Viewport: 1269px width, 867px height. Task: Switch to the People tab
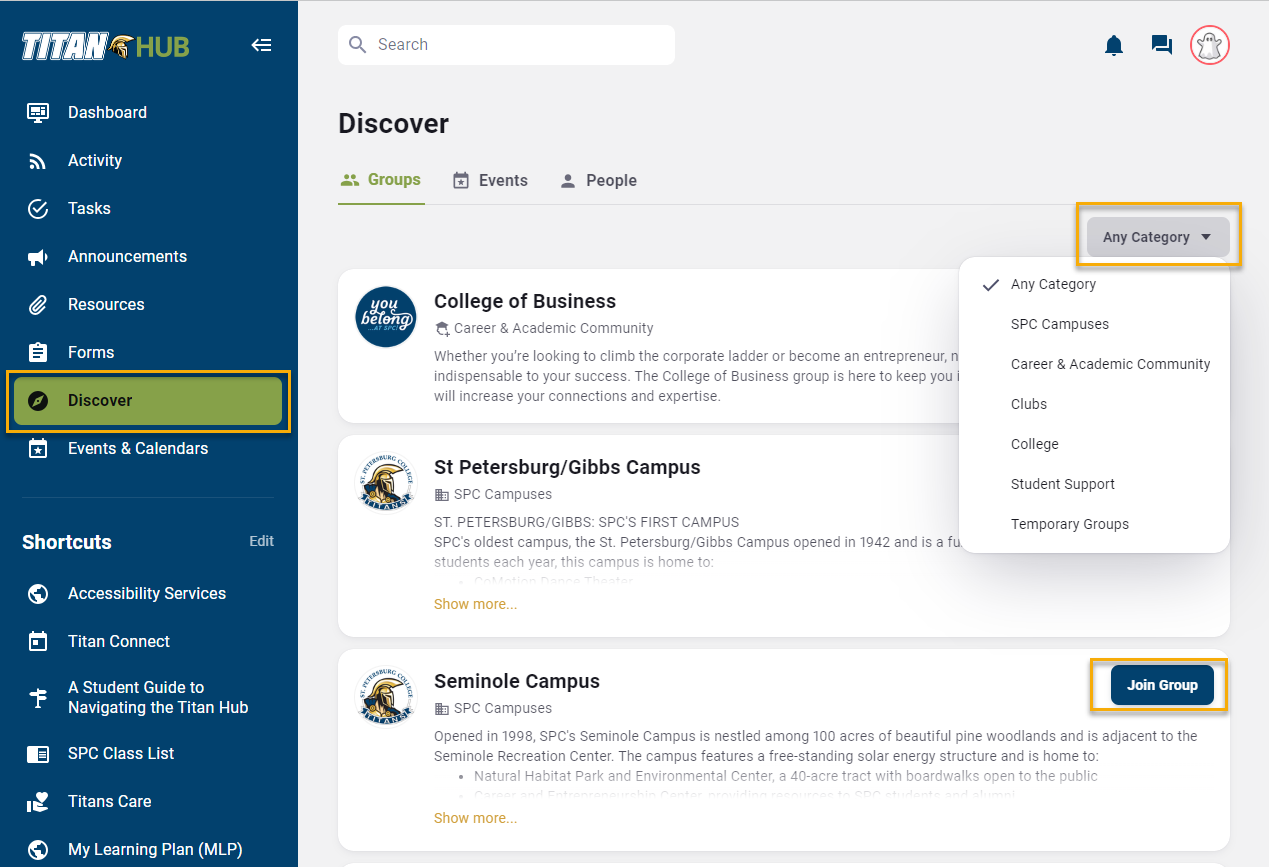(598, 181)
